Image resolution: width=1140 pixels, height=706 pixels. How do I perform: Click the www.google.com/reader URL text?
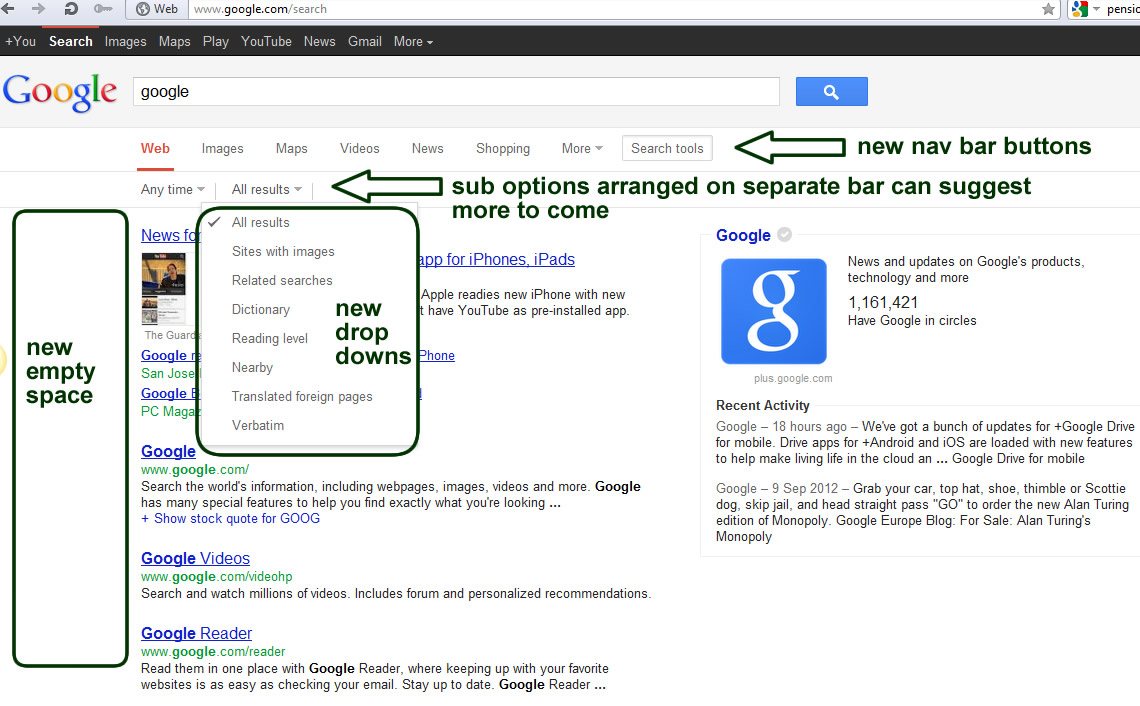pos(213,651)
